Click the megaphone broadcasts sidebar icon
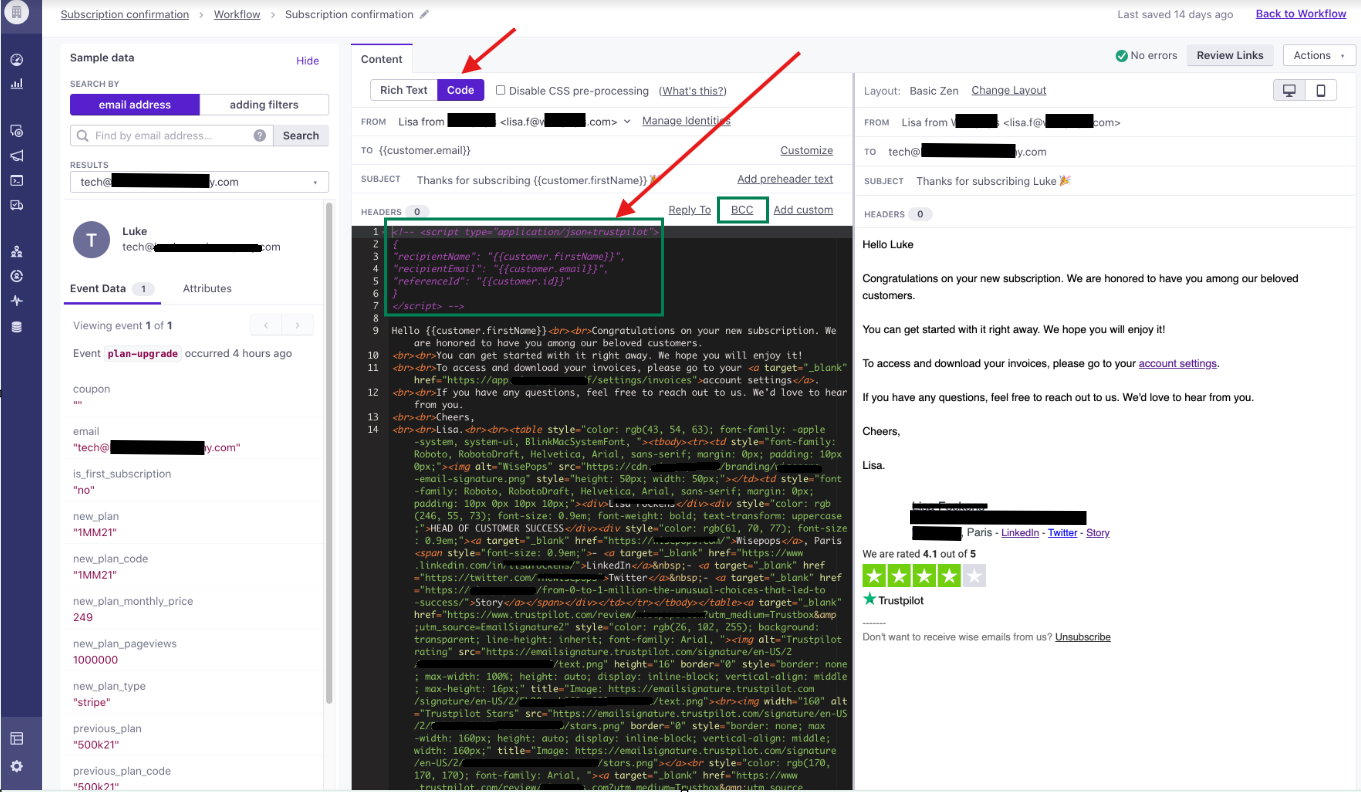The height and width of the screenshot is (792, 1361). (x=16, y=156)
